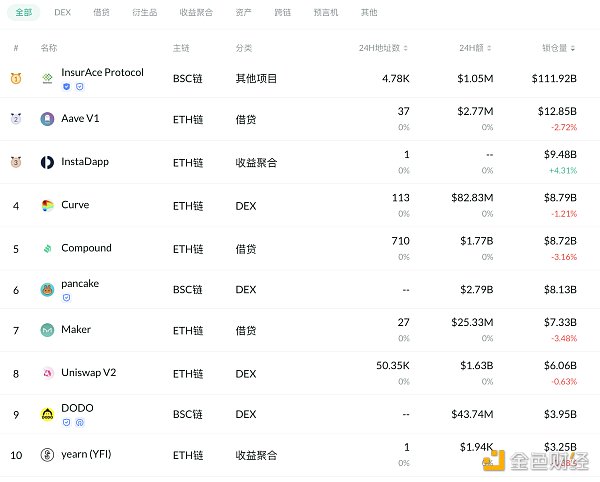Open the pancake project

(x=80, y=283)
